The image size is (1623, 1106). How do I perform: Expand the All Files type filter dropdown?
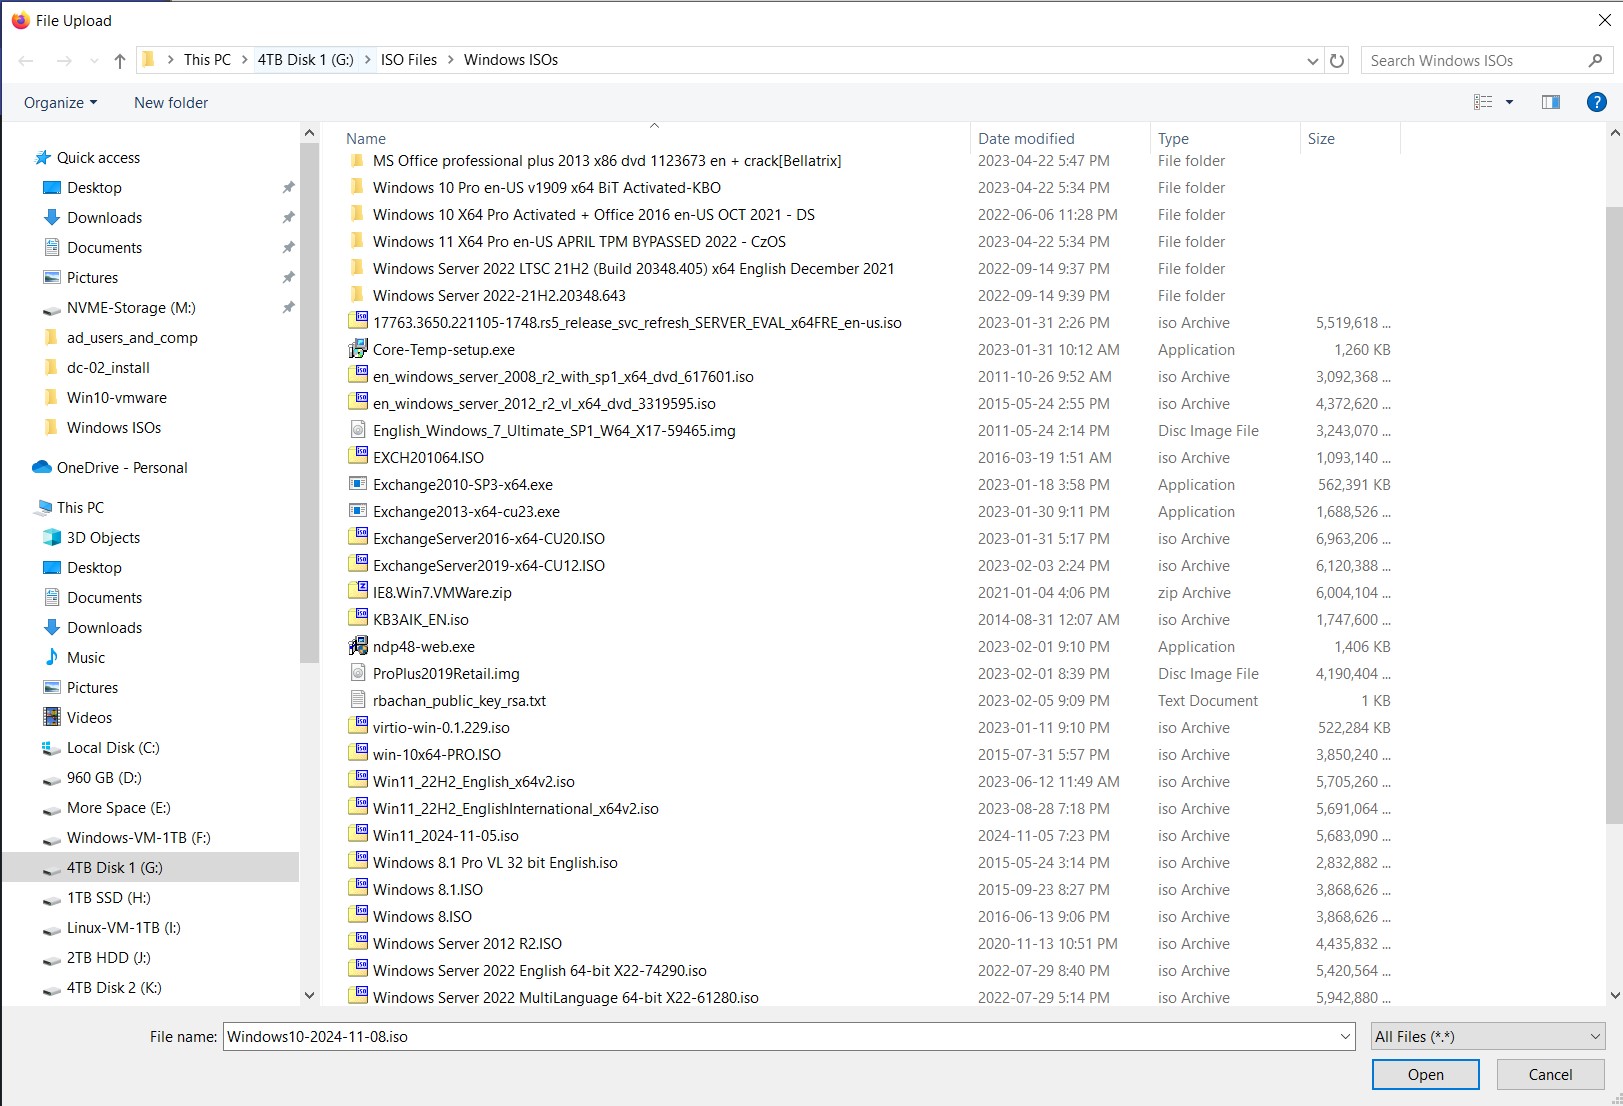coord(1487,1037)
